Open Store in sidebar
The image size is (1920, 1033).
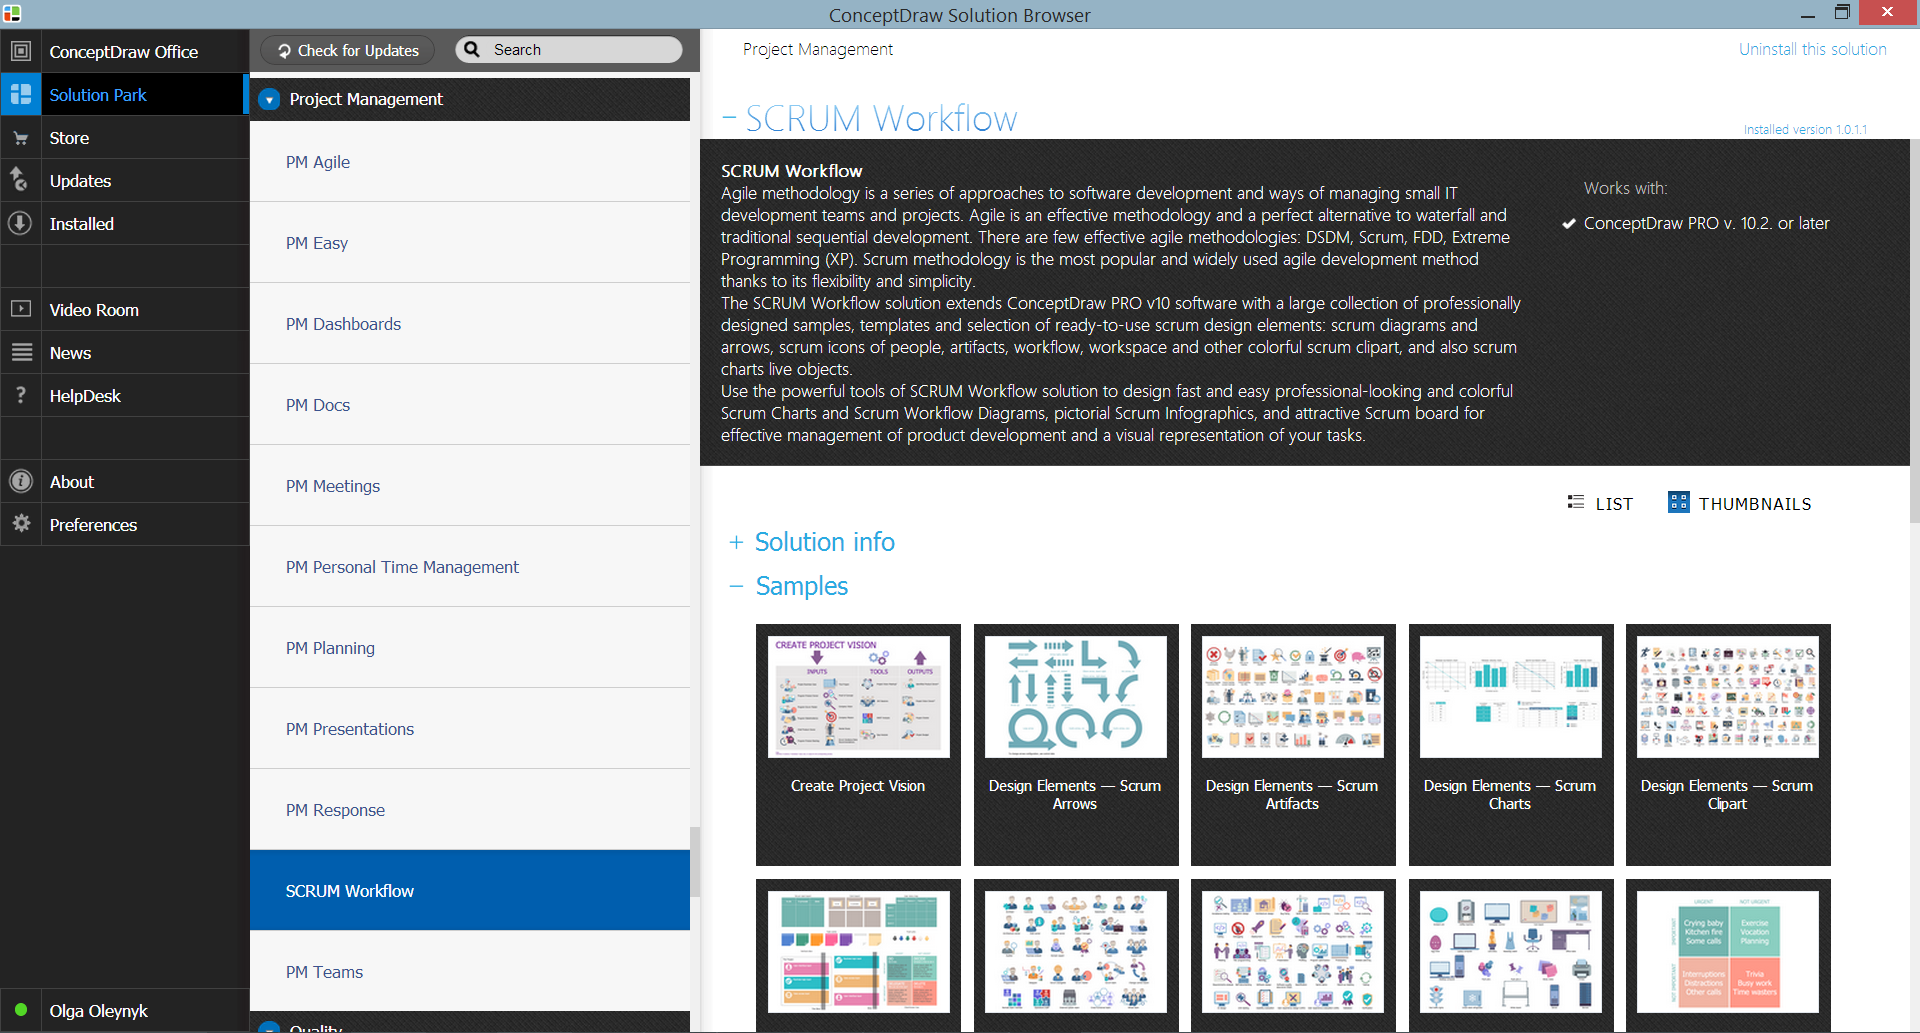click(124, 138)
